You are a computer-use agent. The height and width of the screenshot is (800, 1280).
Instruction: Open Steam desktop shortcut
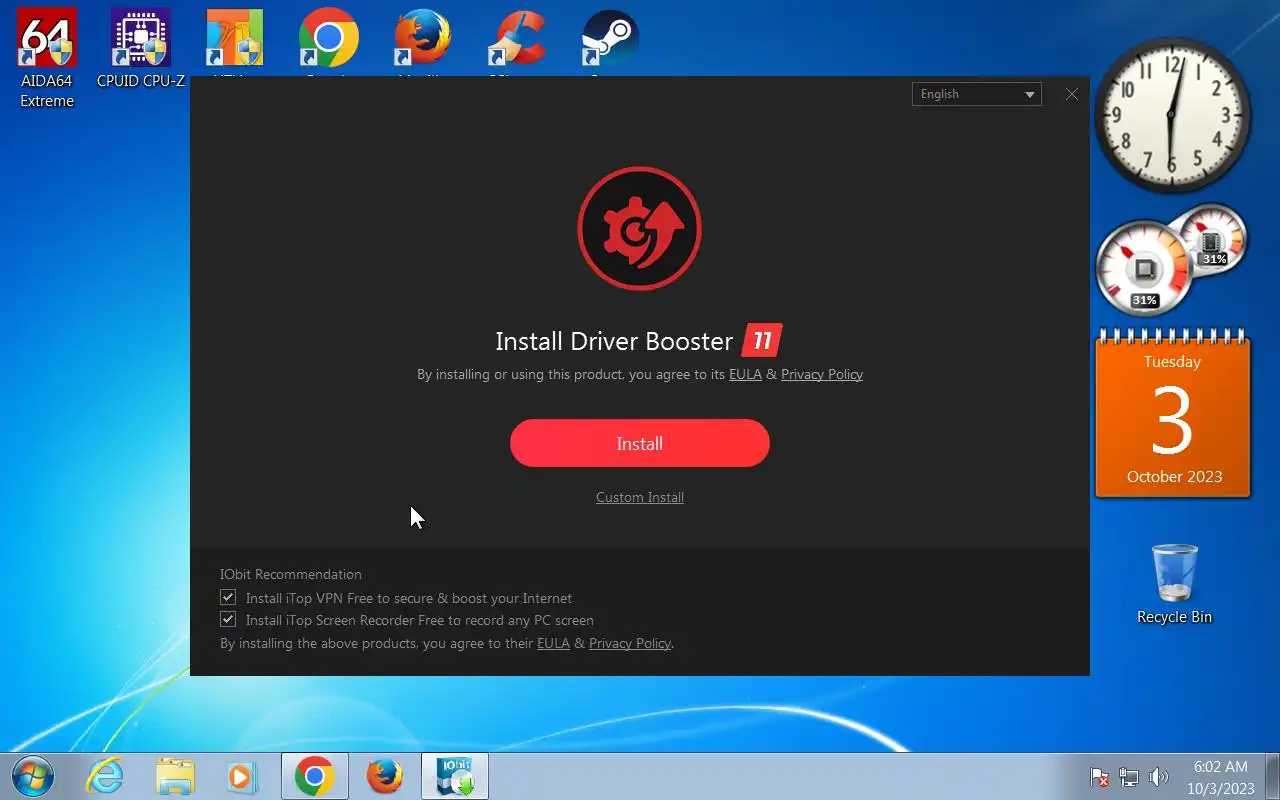pos(610,42)
